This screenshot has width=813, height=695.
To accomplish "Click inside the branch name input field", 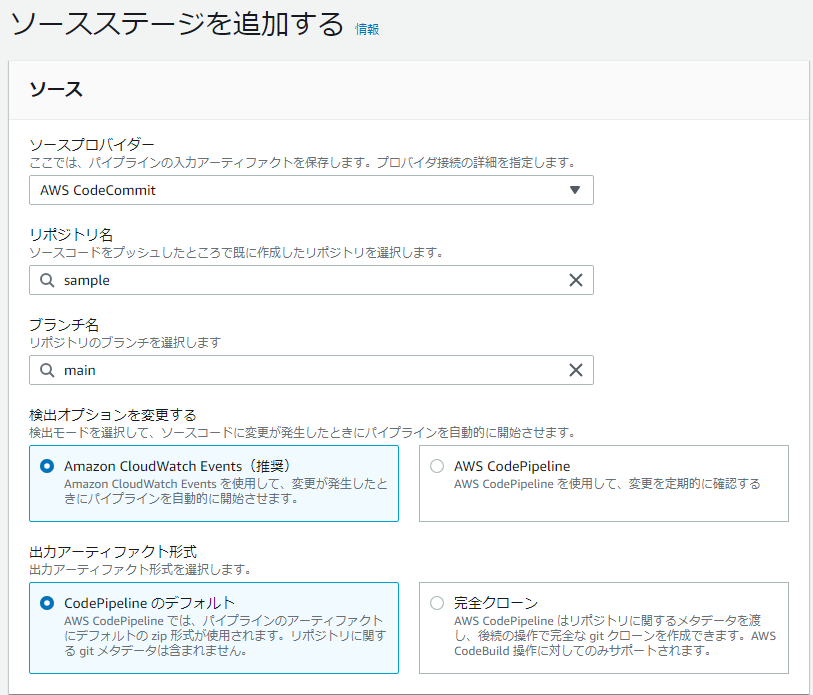I will (x=300, y=370).
